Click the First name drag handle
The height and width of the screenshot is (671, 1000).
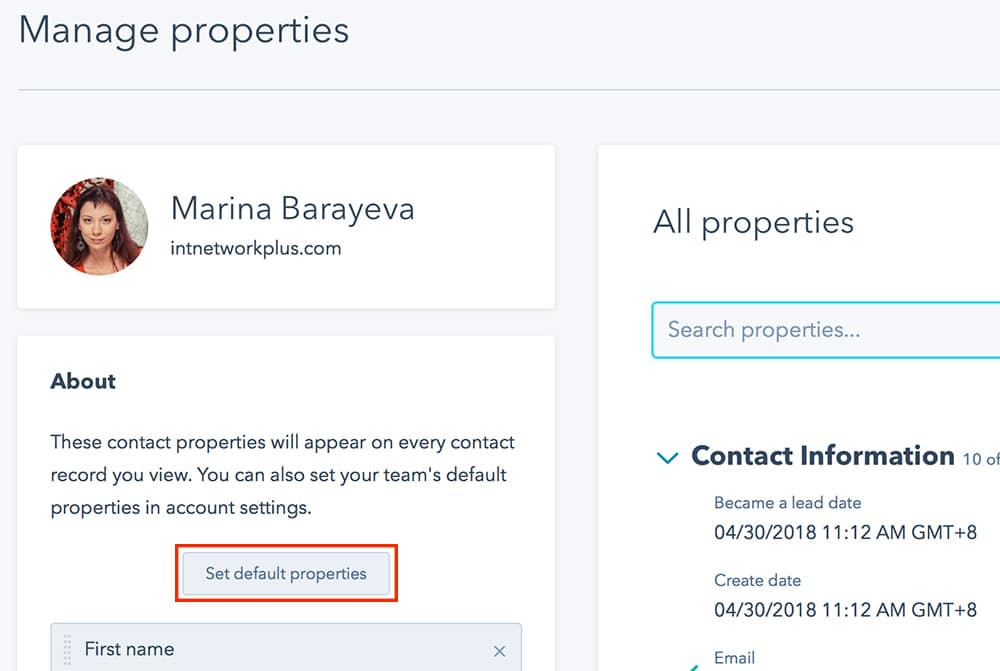point(68,650)
